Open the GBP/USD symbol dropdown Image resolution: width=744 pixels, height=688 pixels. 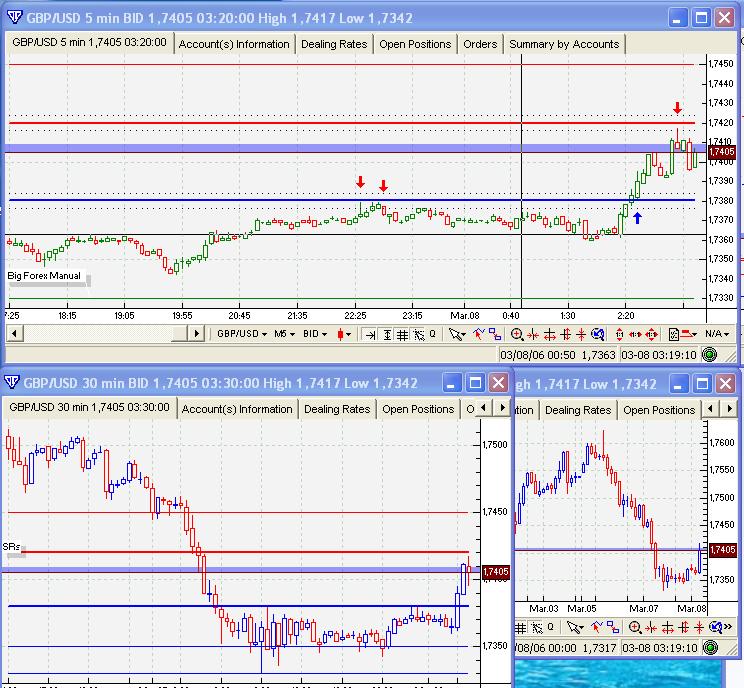coord(243,334)
